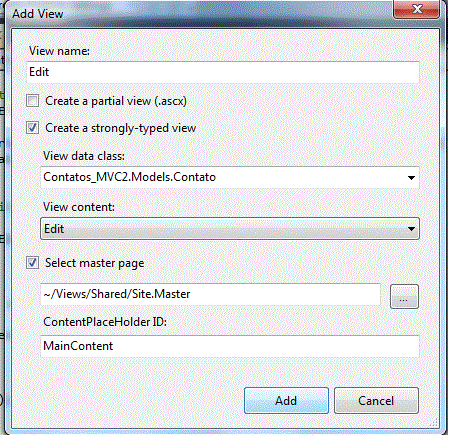451x439 pixels.
Task: Click the 'ContentPlaceHolder ID:' label
Action: click(x=105, y=322)
